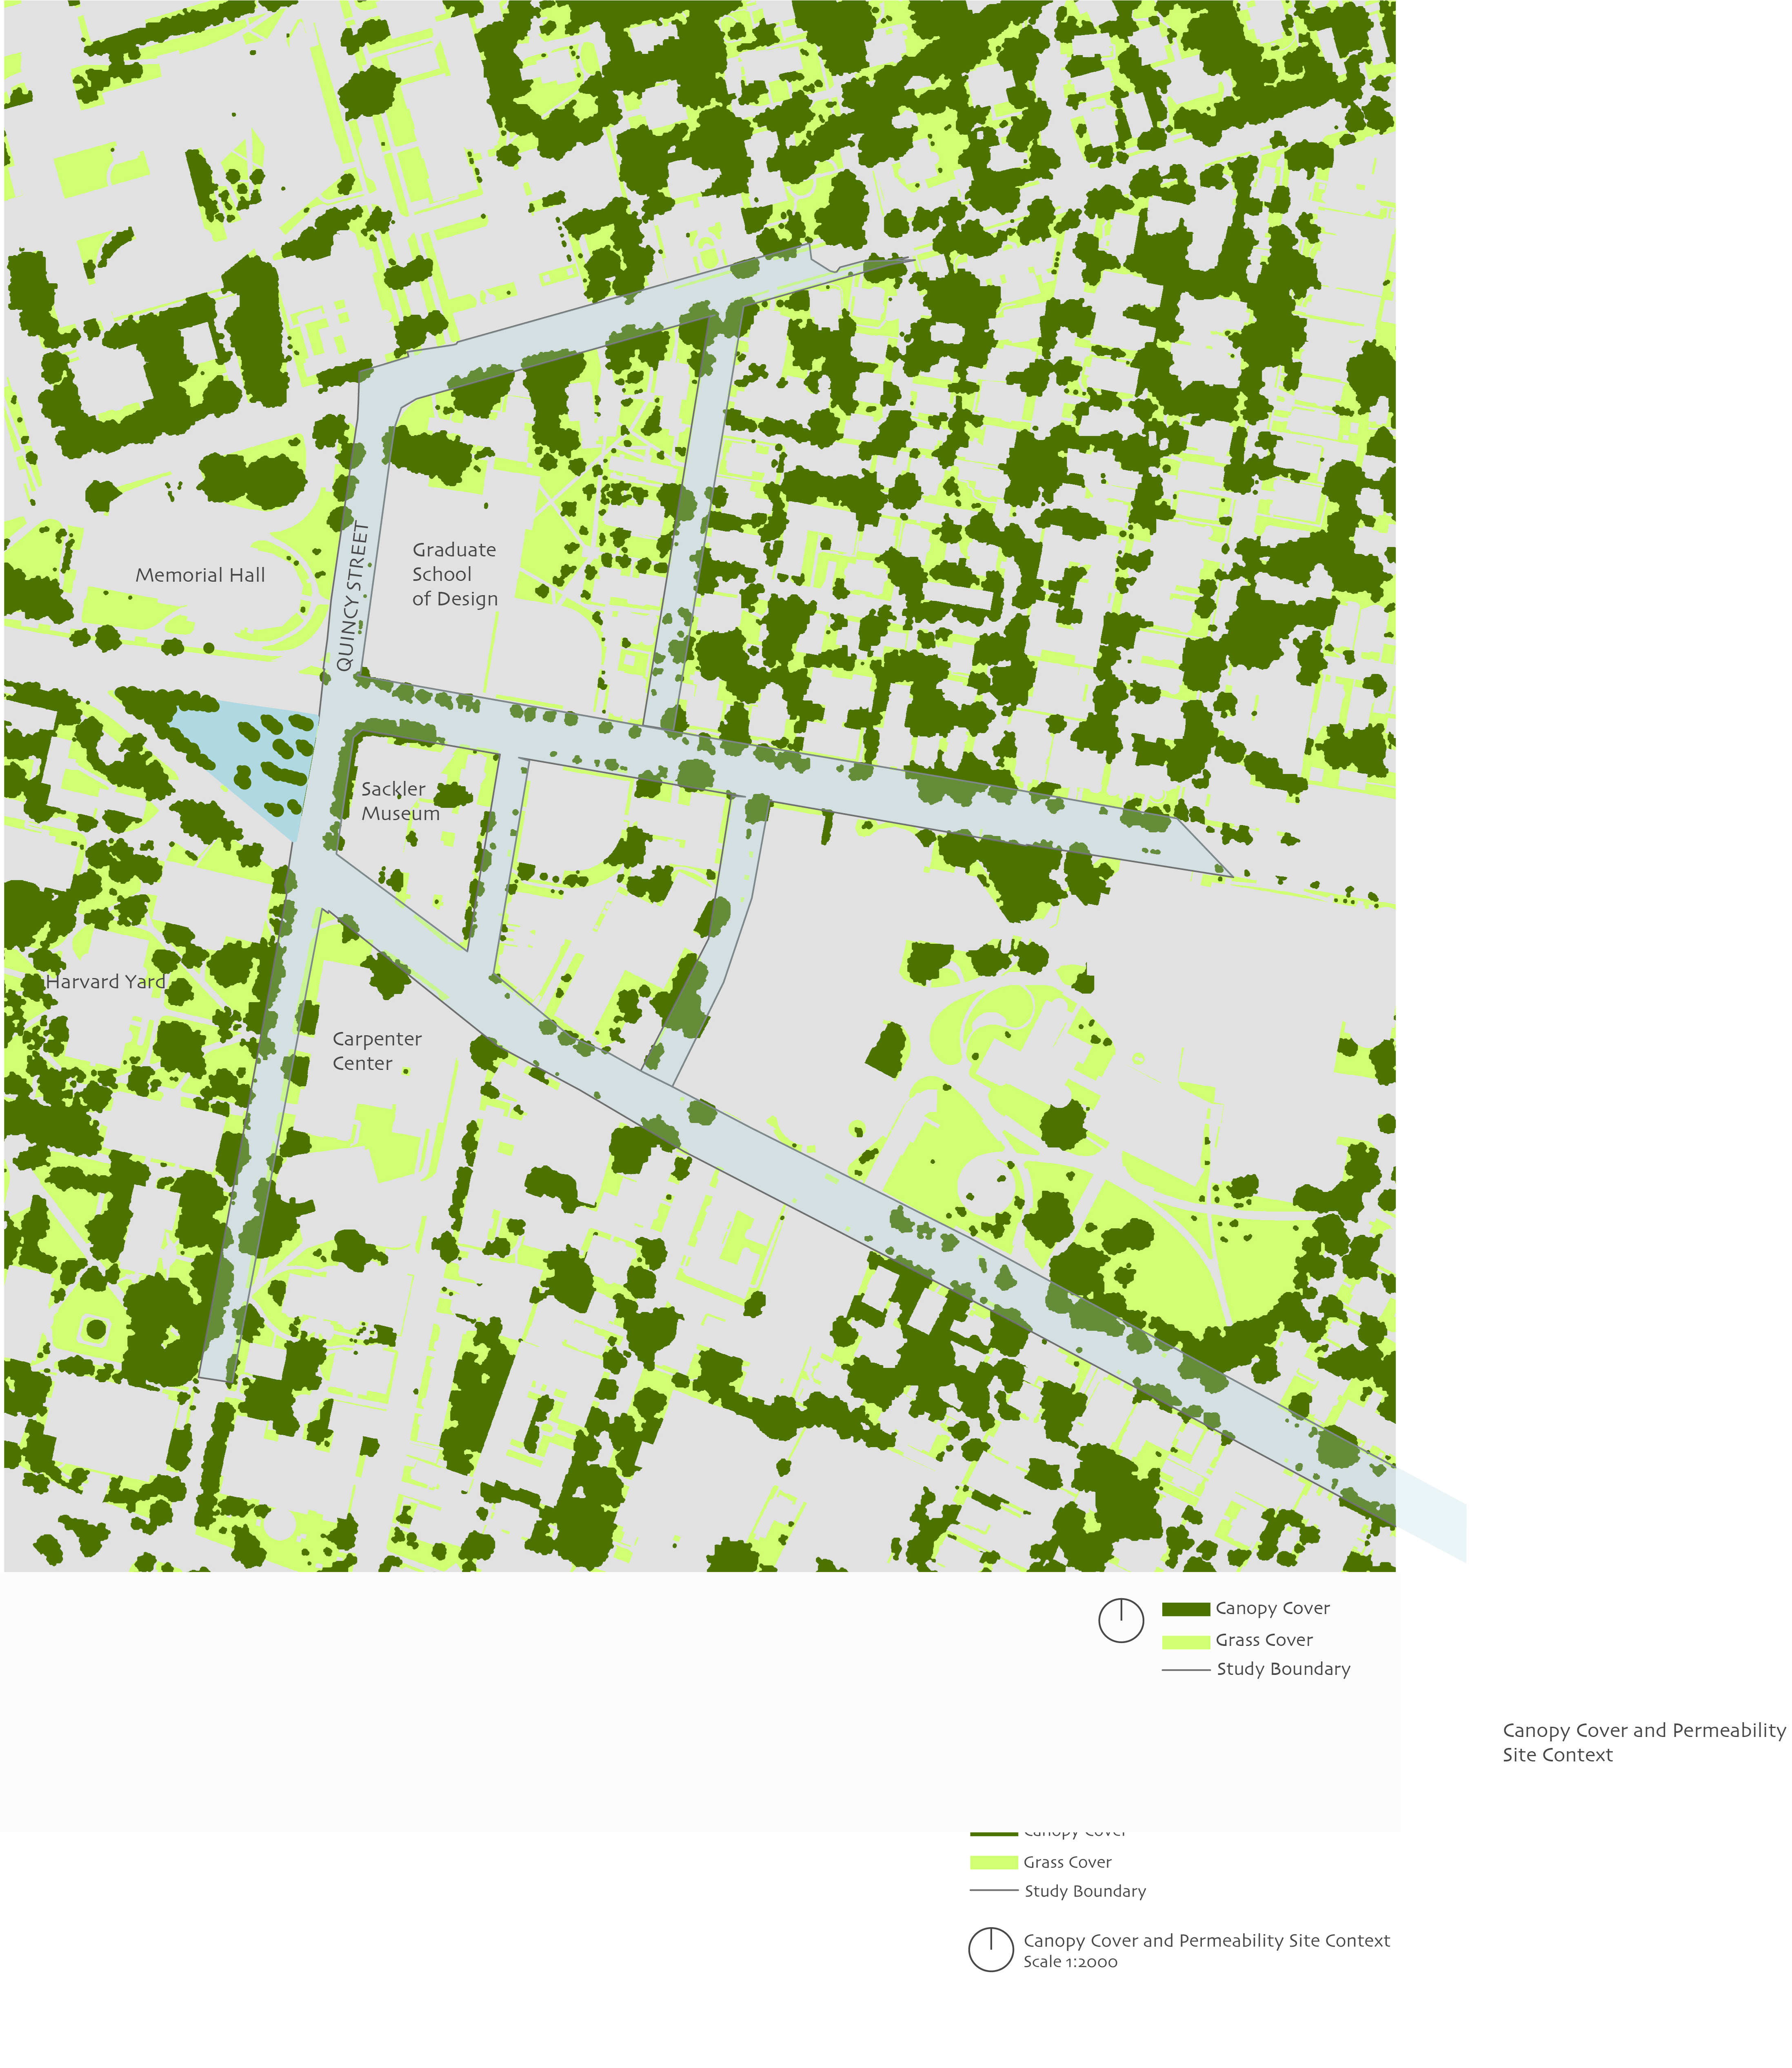1792x2068 pixels.
Task: Click the "Carpenter Center" map label
Action: 377,1051
